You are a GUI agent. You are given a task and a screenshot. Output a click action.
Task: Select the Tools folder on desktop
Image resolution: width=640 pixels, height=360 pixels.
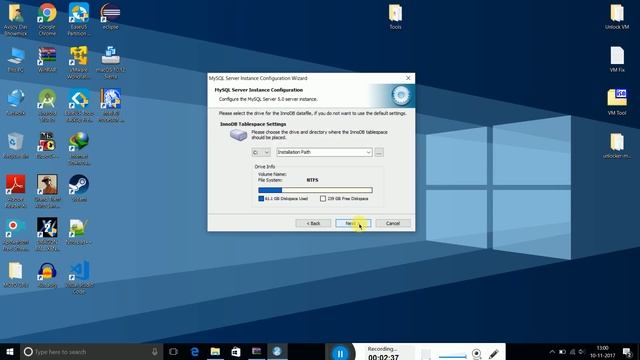395,17
